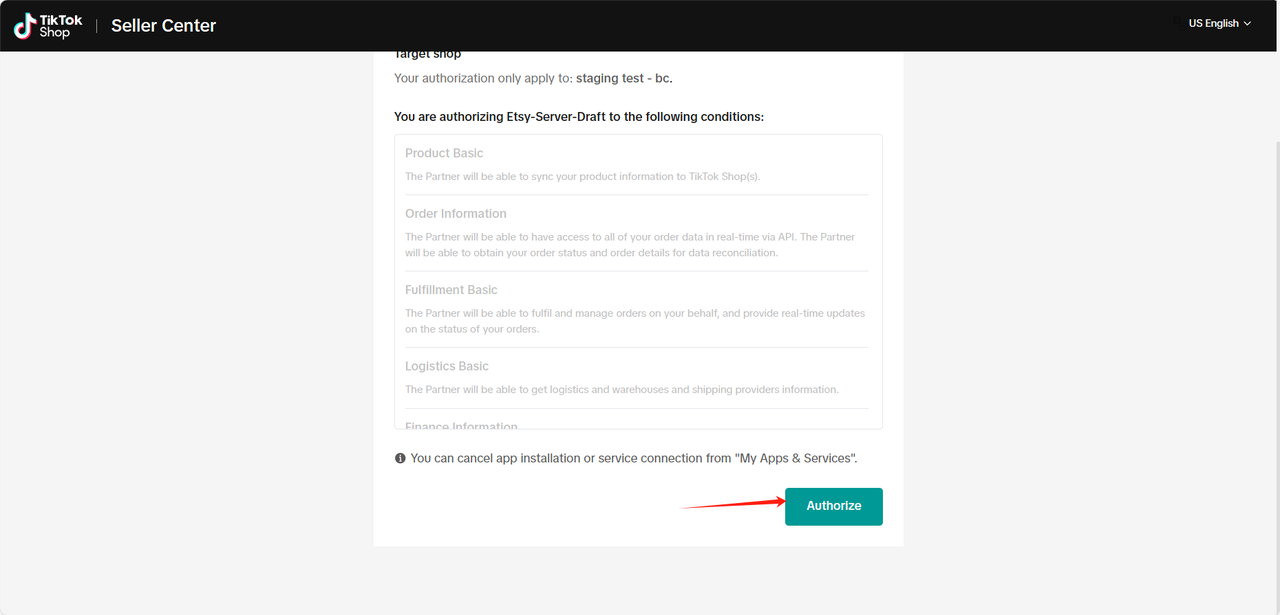Click the TikTok Shop logo

point(48,26)
